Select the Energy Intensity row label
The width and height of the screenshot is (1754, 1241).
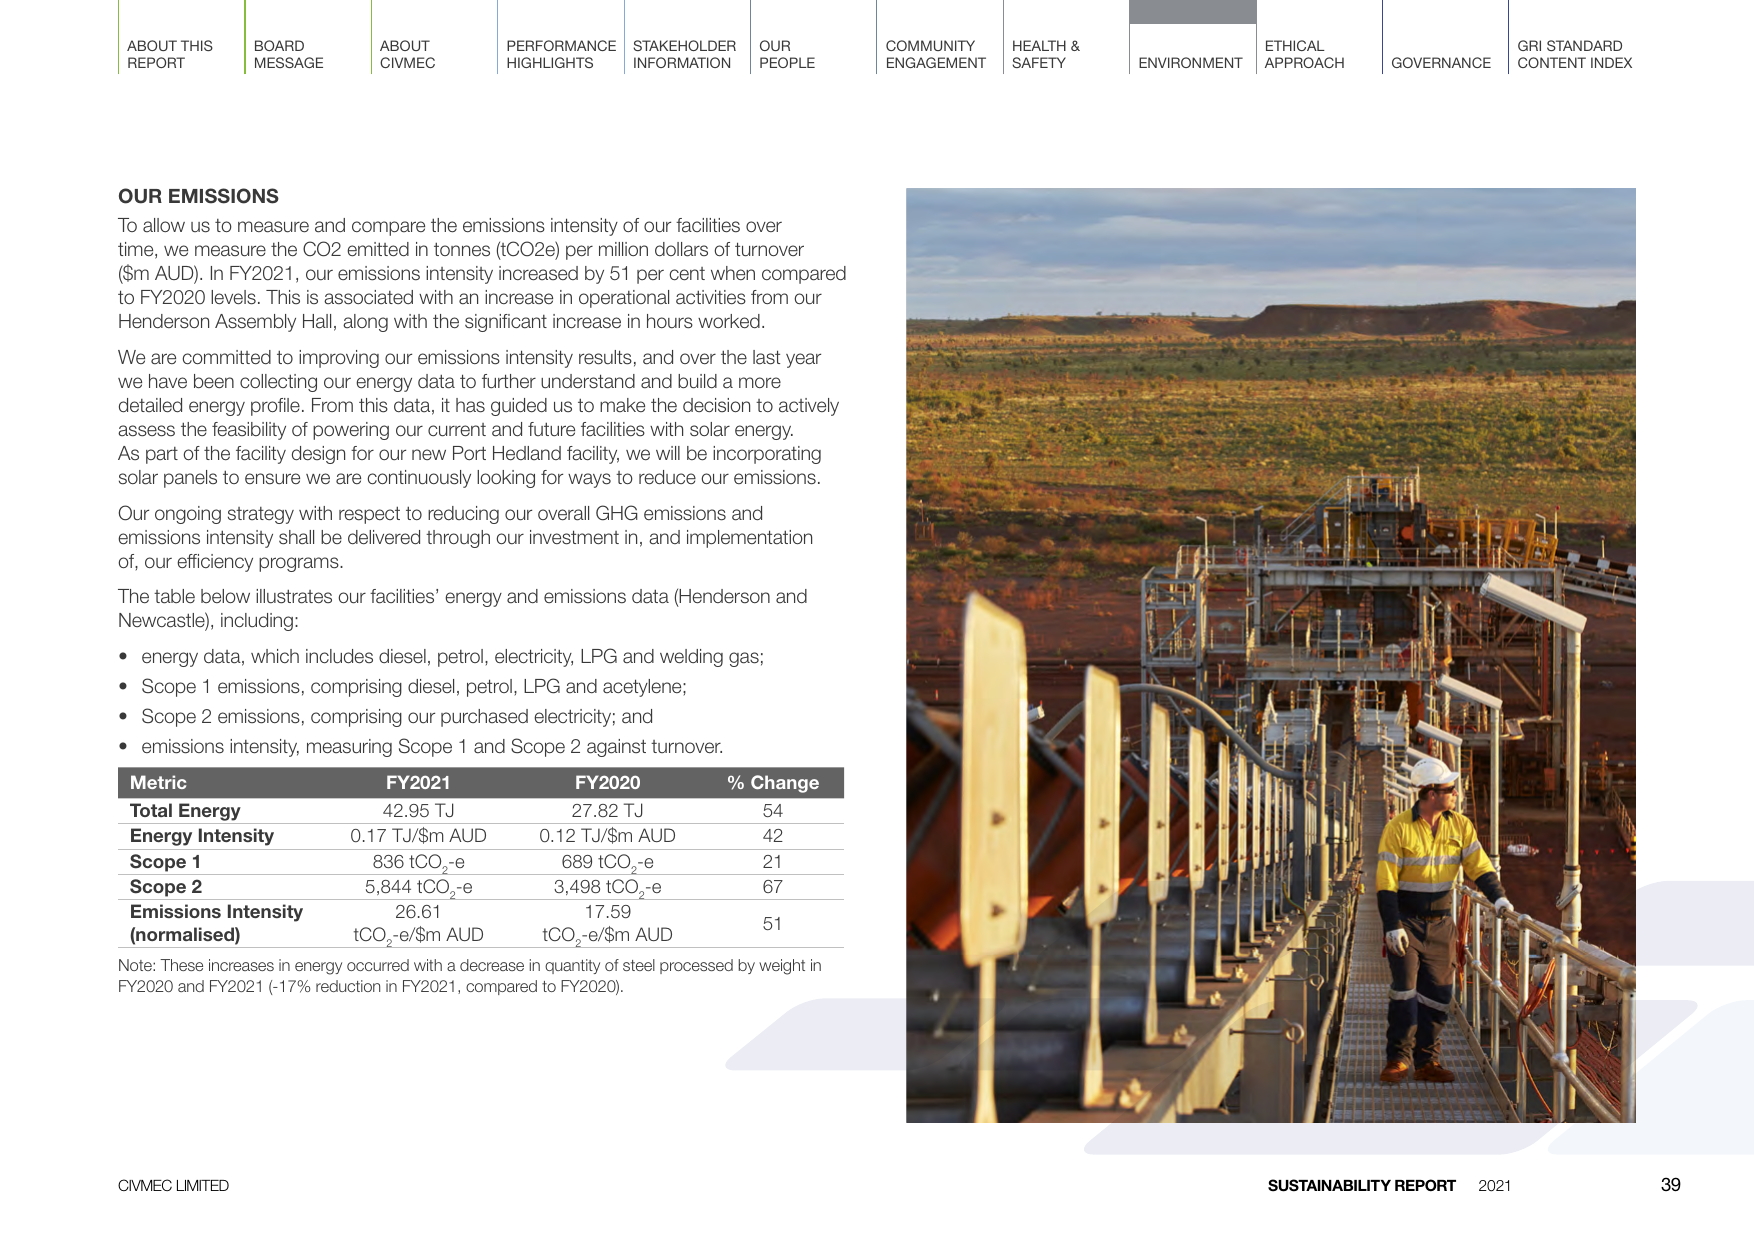pyautogui.click(x=202, y=836)
